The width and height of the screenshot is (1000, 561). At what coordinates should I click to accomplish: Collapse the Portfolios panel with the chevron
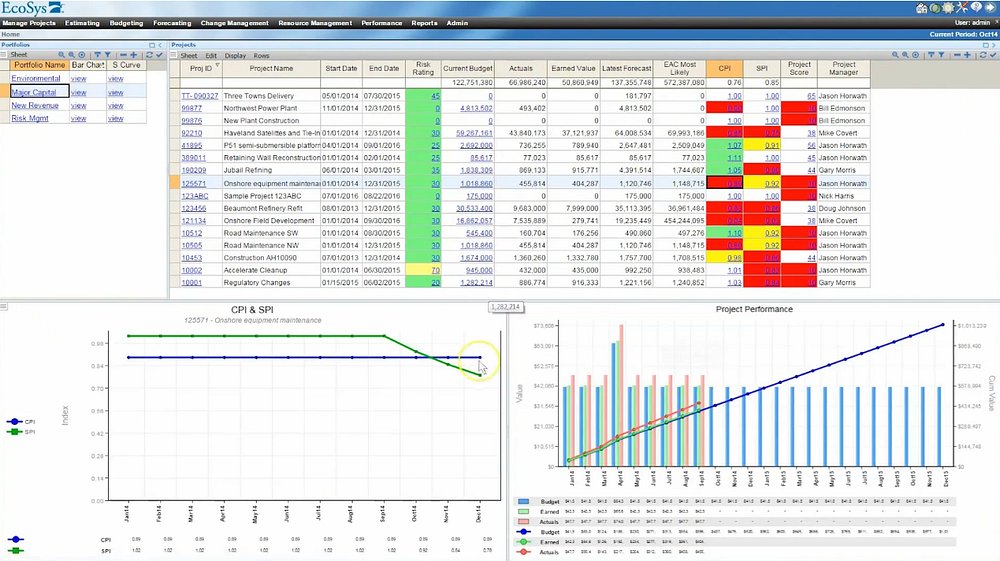[159, 45]
